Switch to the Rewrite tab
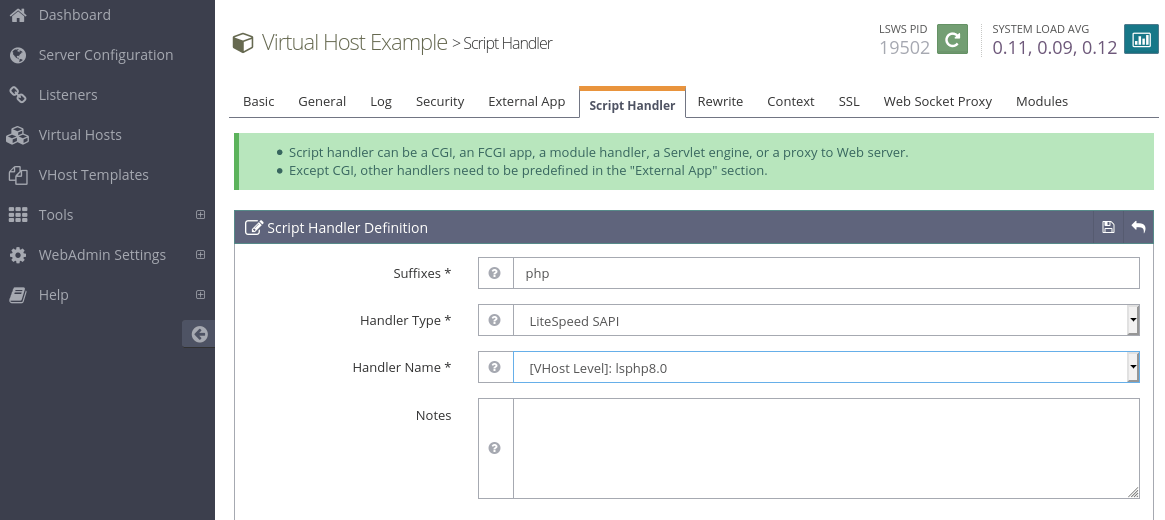1165x520 pixels. click(720, 102)
